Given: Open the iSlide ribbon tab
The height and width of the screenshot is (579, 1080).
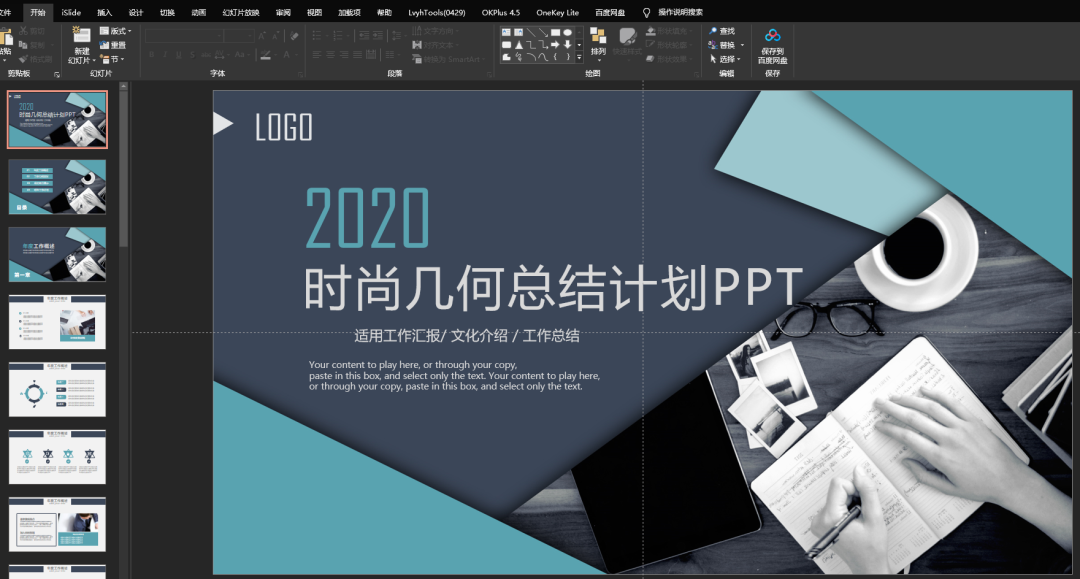Looking at the screenshot, I should pyautogui.click(x=71, y=12).
